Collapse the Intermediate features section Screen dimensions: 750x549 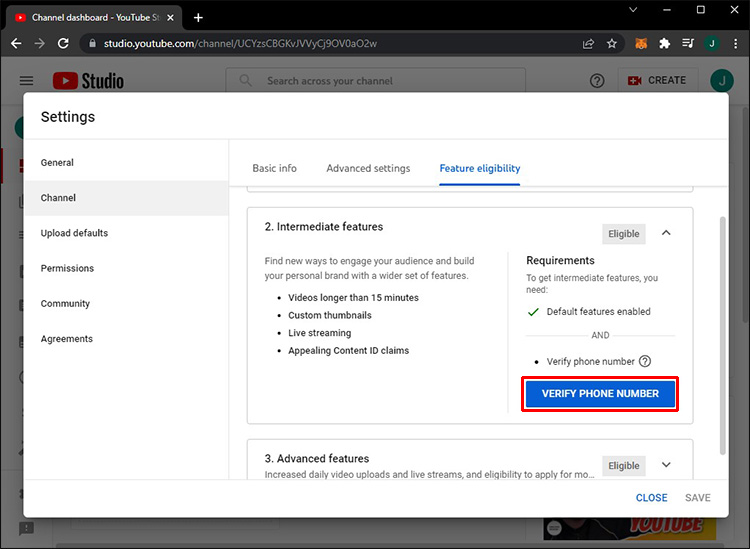pyautogui.click(x=666, y=233)
